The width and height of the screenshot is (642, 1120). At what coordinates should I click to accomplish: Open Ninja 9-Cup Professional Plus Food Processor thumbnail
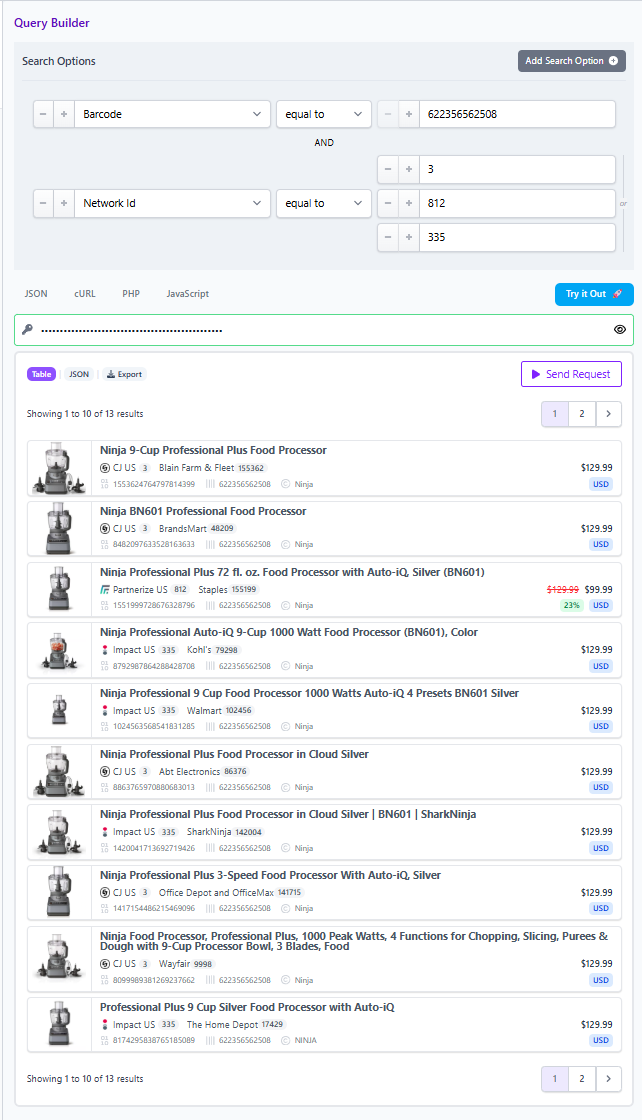59,469
